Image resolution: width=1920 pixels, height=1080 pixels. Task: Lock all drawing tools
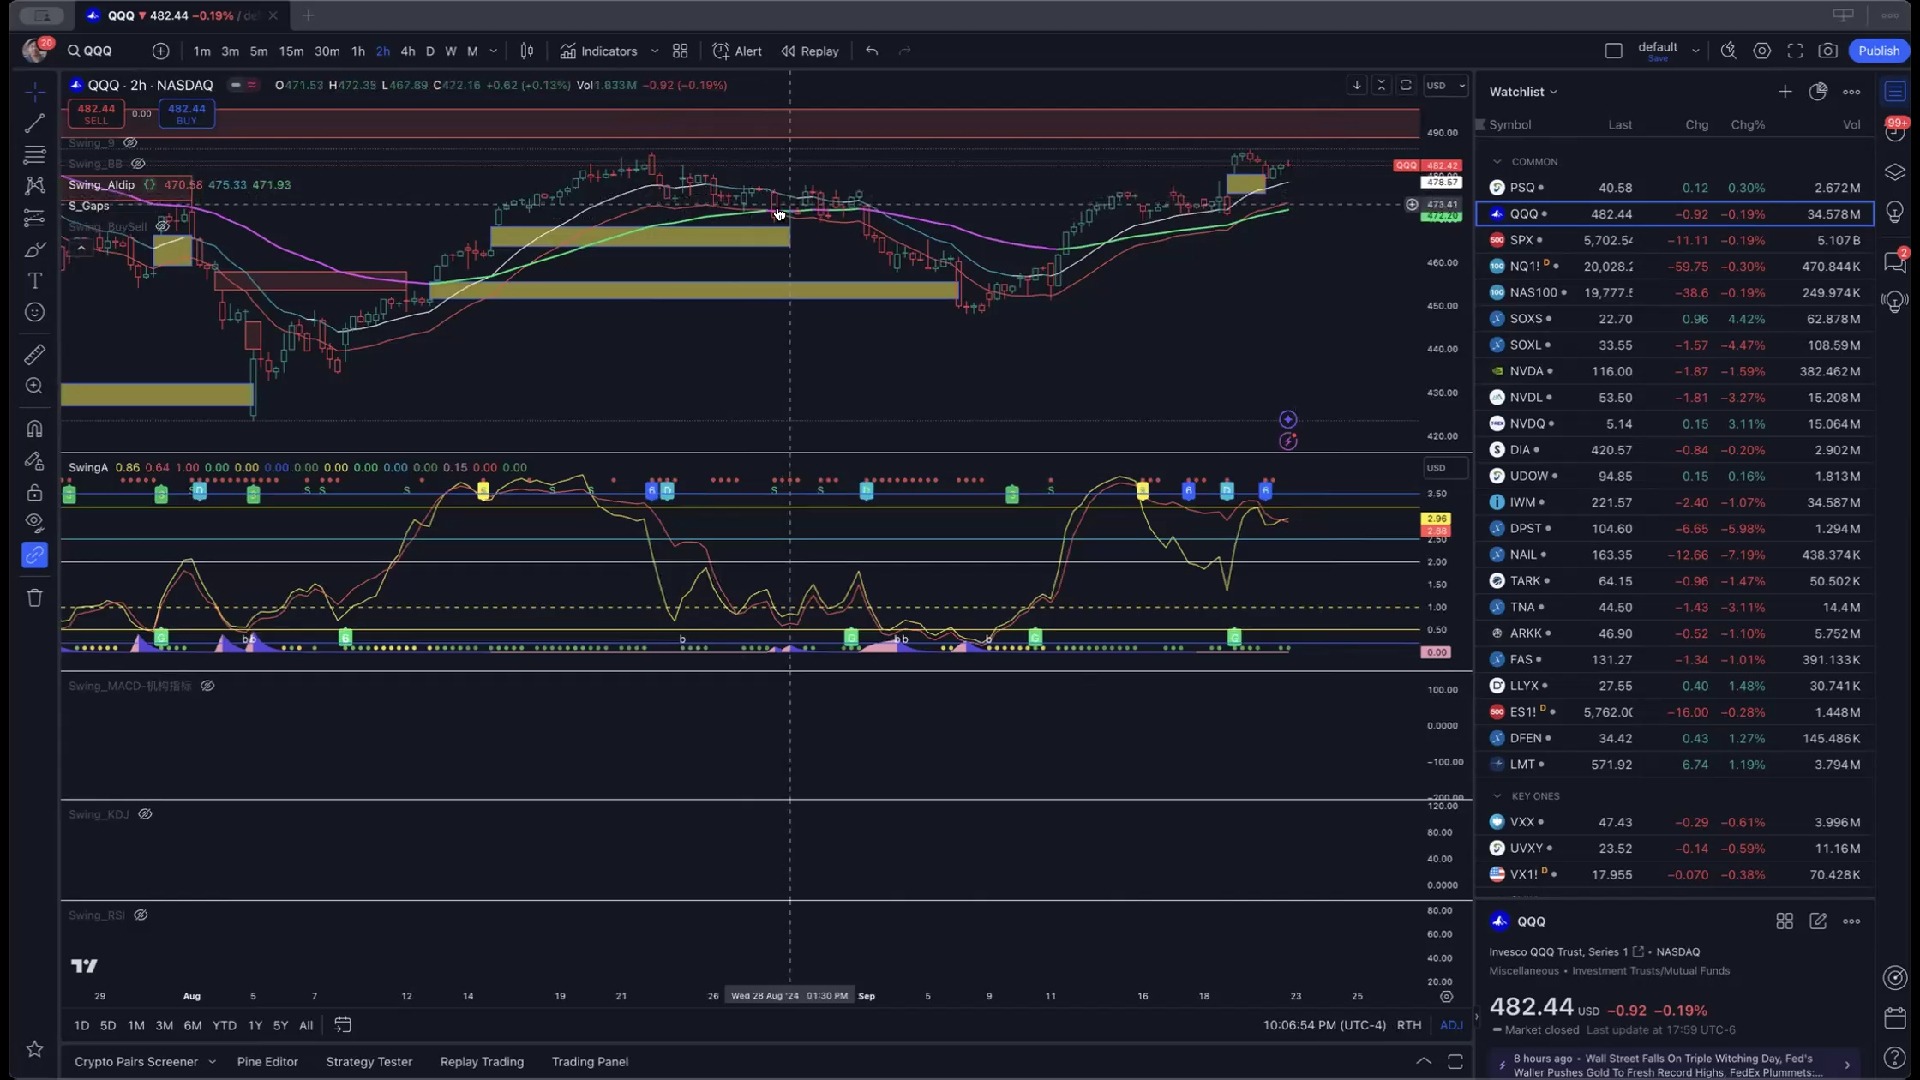coord(35,492)
